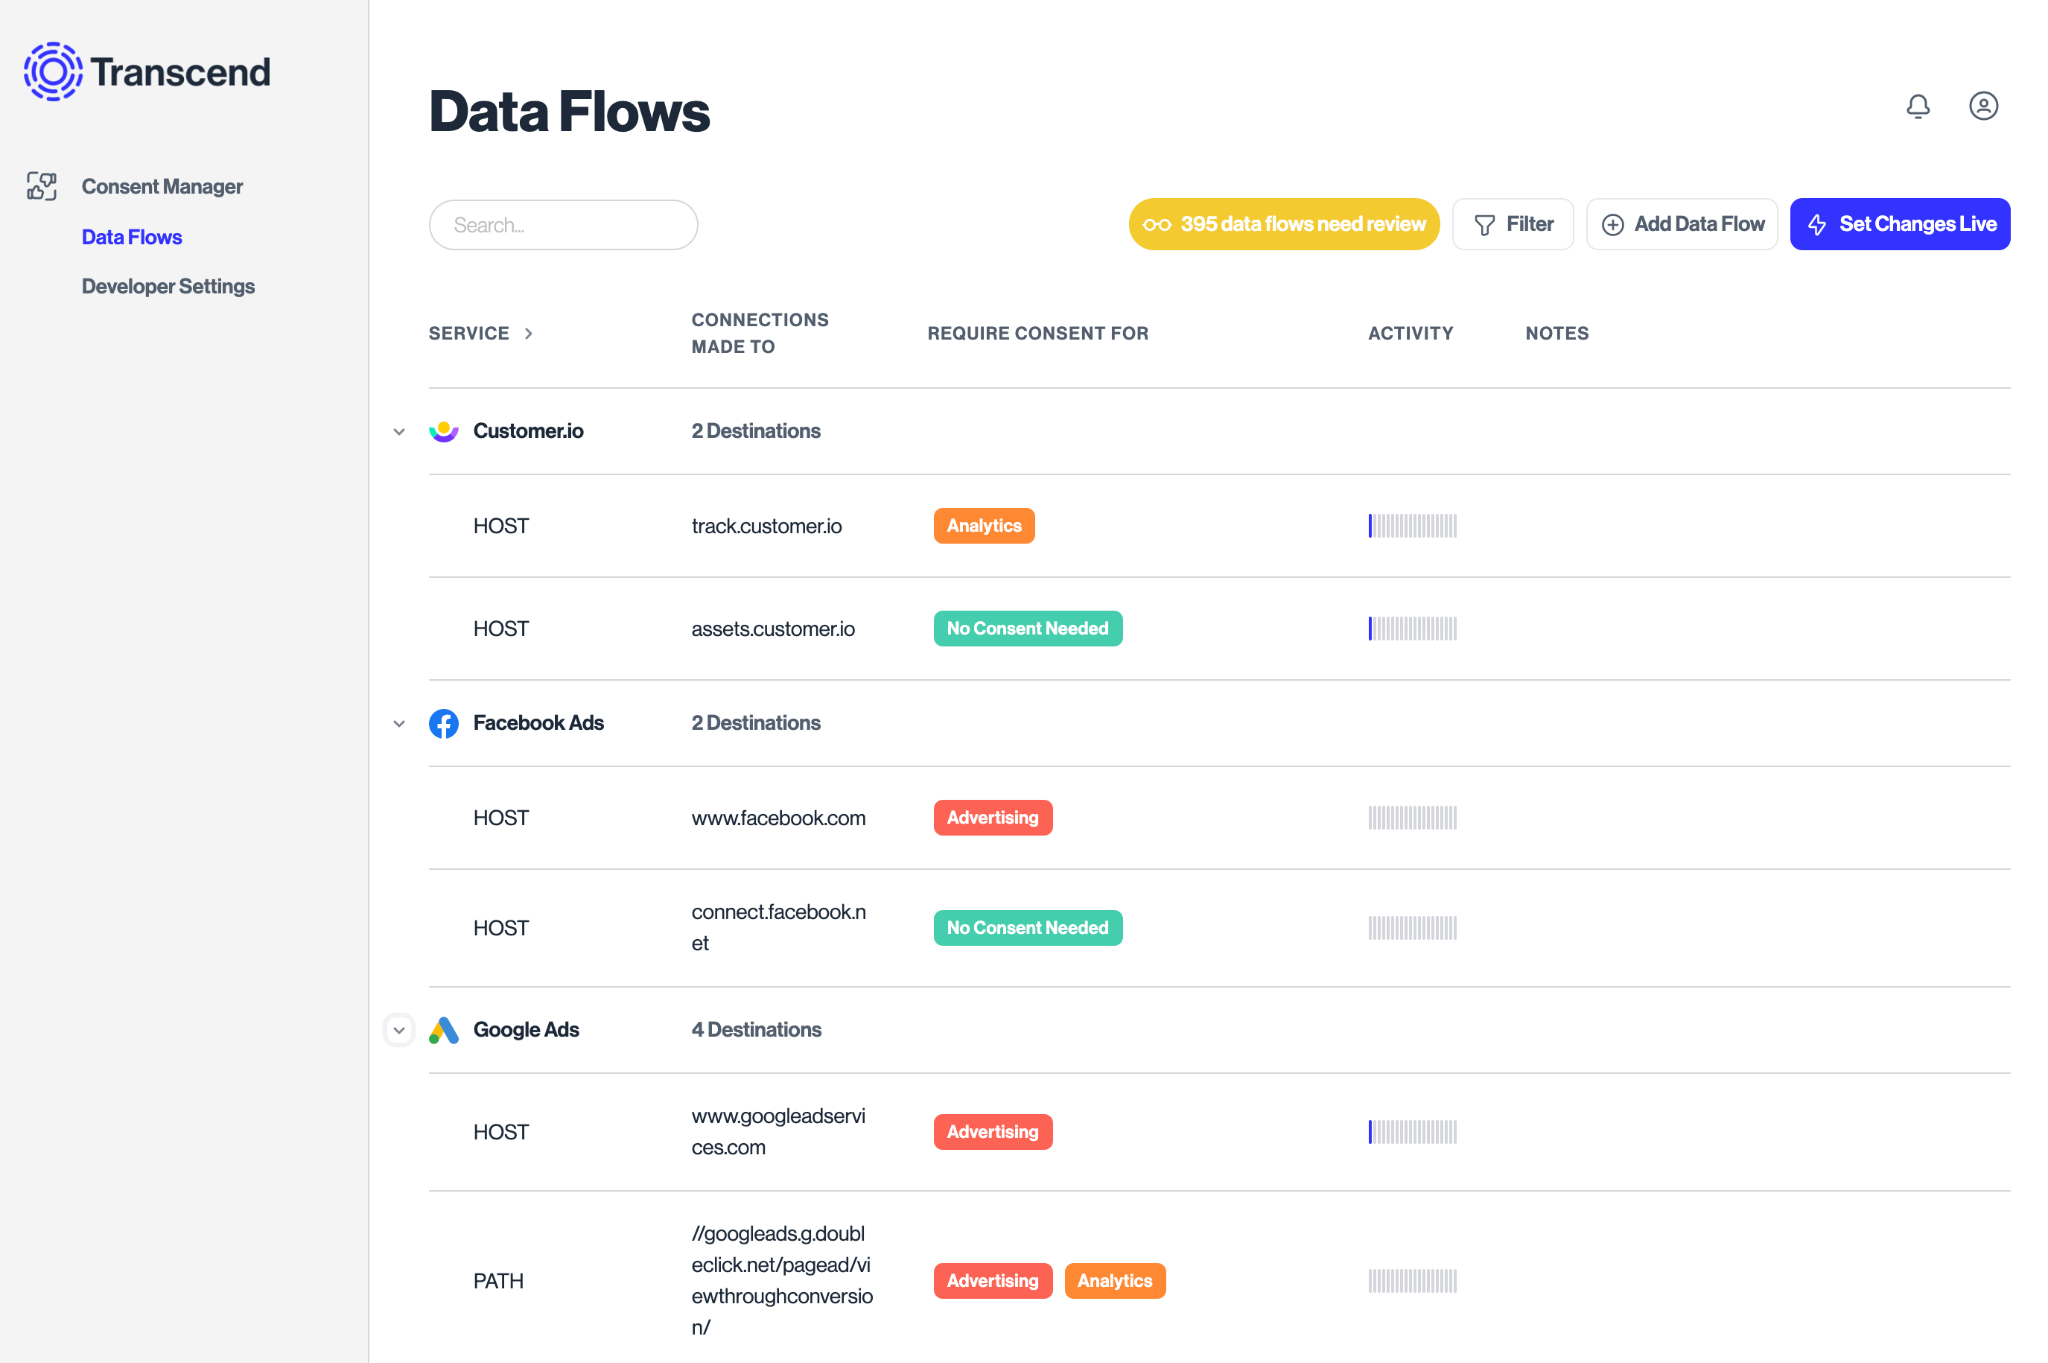
Task: Click the Facebook Ads logo icon
Action: click(x=444, y=723)
